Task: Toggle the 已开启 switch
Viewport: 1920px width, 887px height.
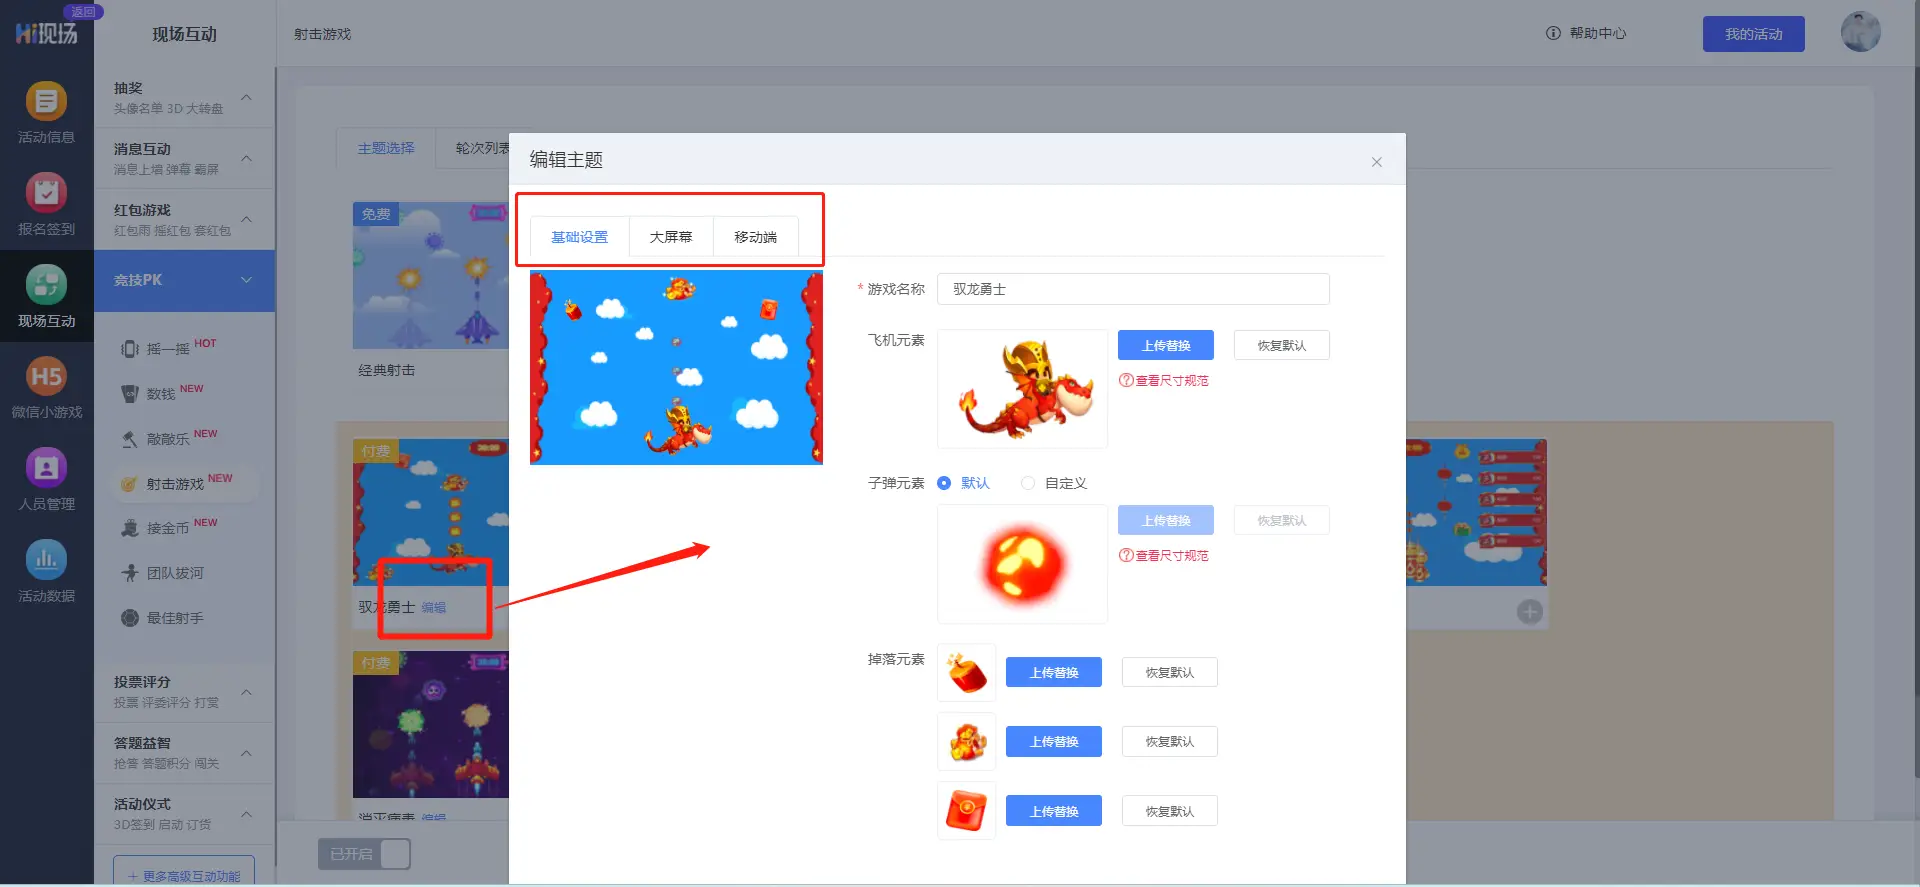Action: pyautogui.click(x=364, y=854)
